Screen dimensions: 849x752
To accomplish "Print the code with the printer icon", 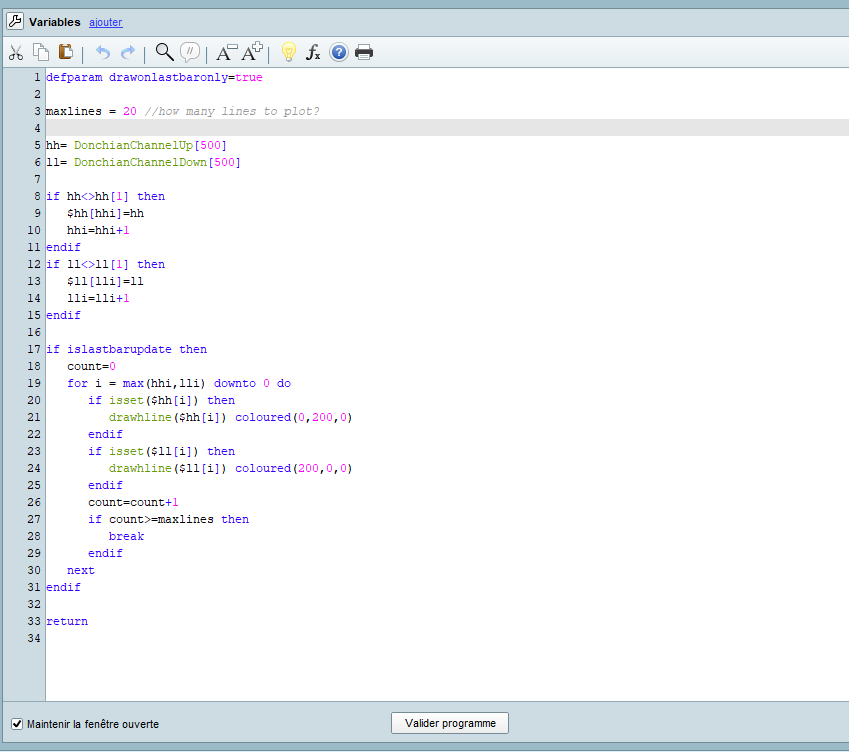I will pos(364,52).
